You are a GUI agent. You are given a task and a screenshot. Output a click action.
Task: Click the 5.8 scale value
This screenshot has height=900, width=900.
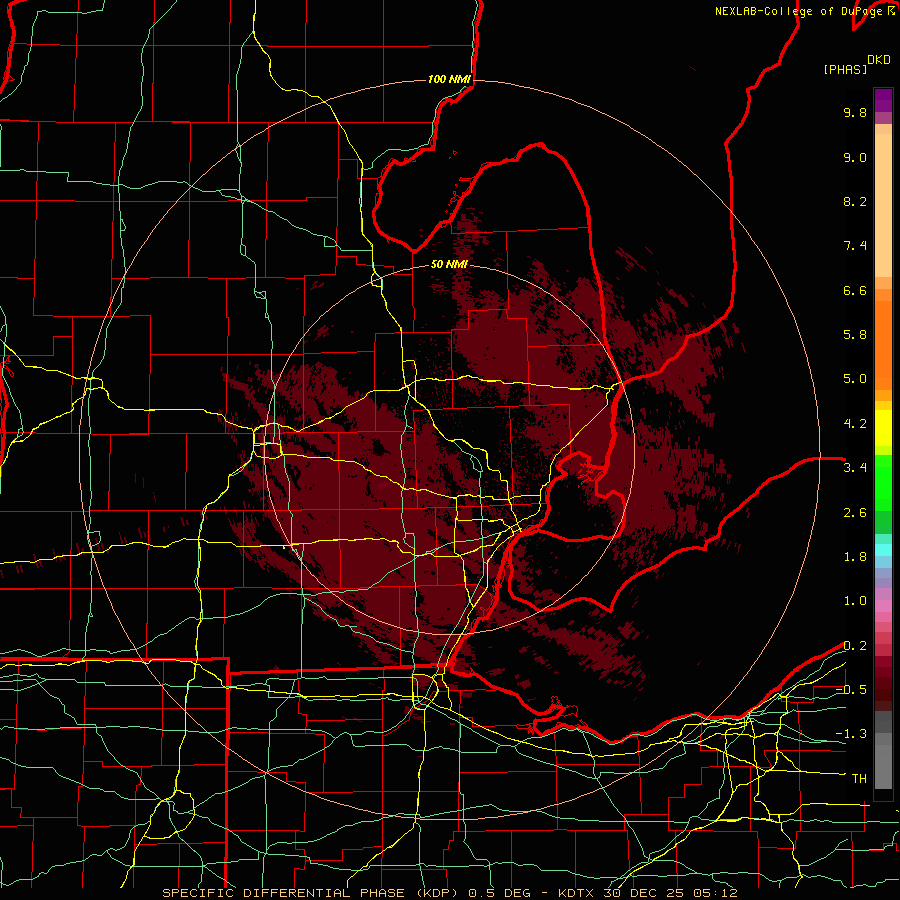click(855, 335)
